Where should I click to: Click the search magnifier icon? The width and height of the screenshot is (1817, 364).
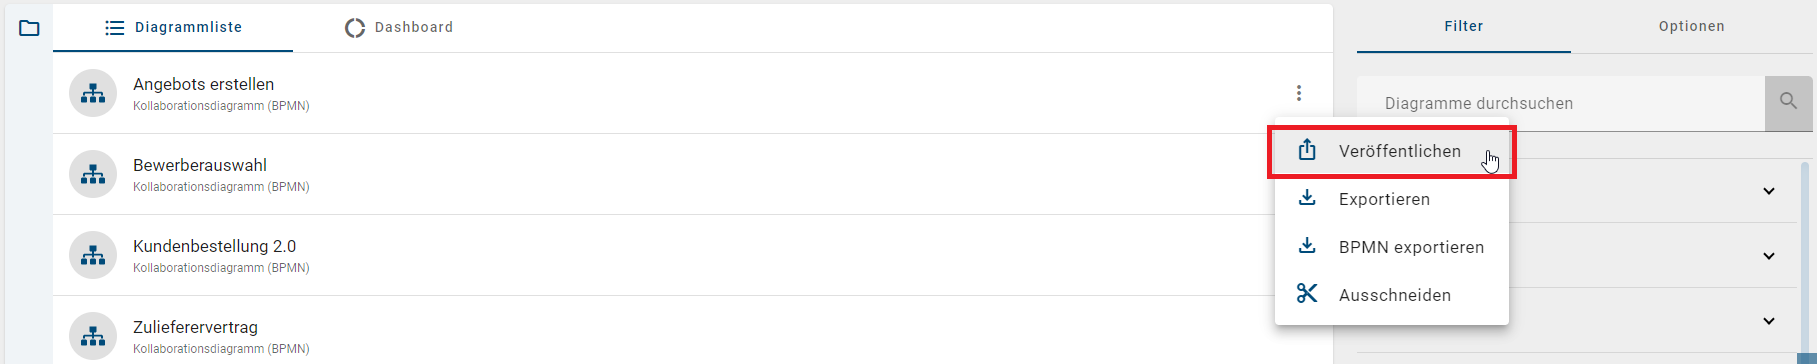point(1788,103)
